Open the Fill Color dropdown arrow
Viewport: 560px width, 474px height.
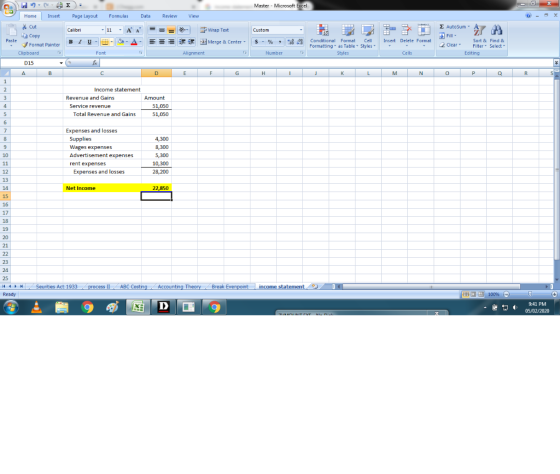[126, 42]
